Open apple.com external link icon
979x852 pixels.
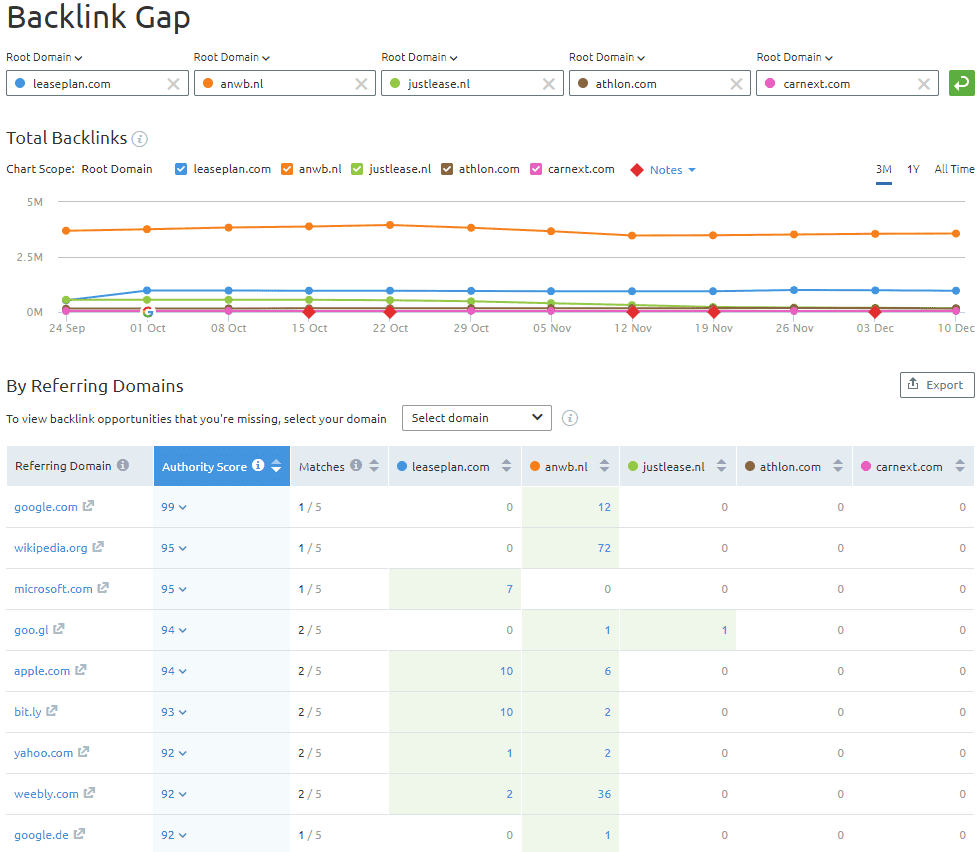point(81,670)
